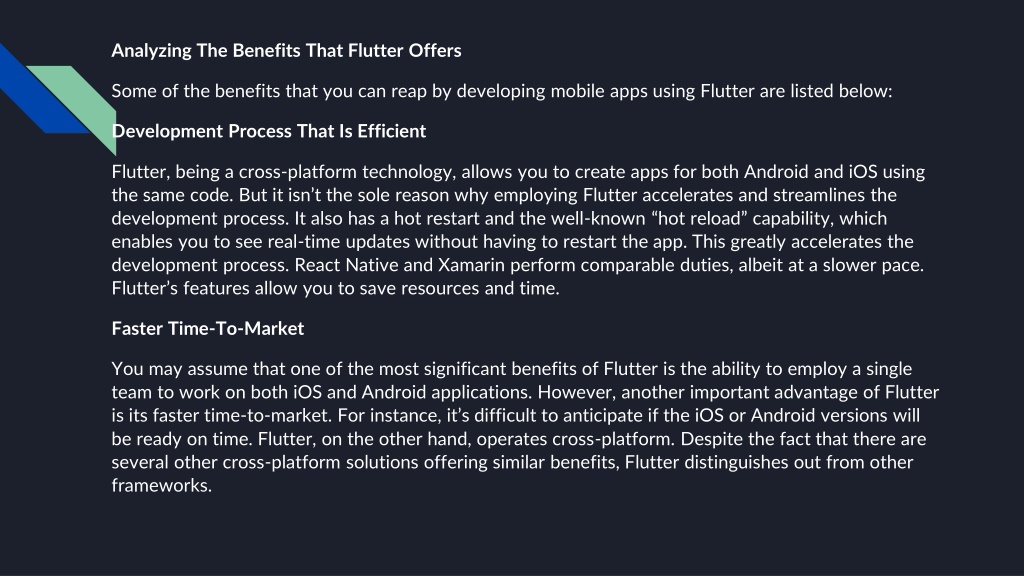The image size is (1024, 576).
Task: Select the 'Development Process That Is Efficient' subheading
Action: pos(268,131)
